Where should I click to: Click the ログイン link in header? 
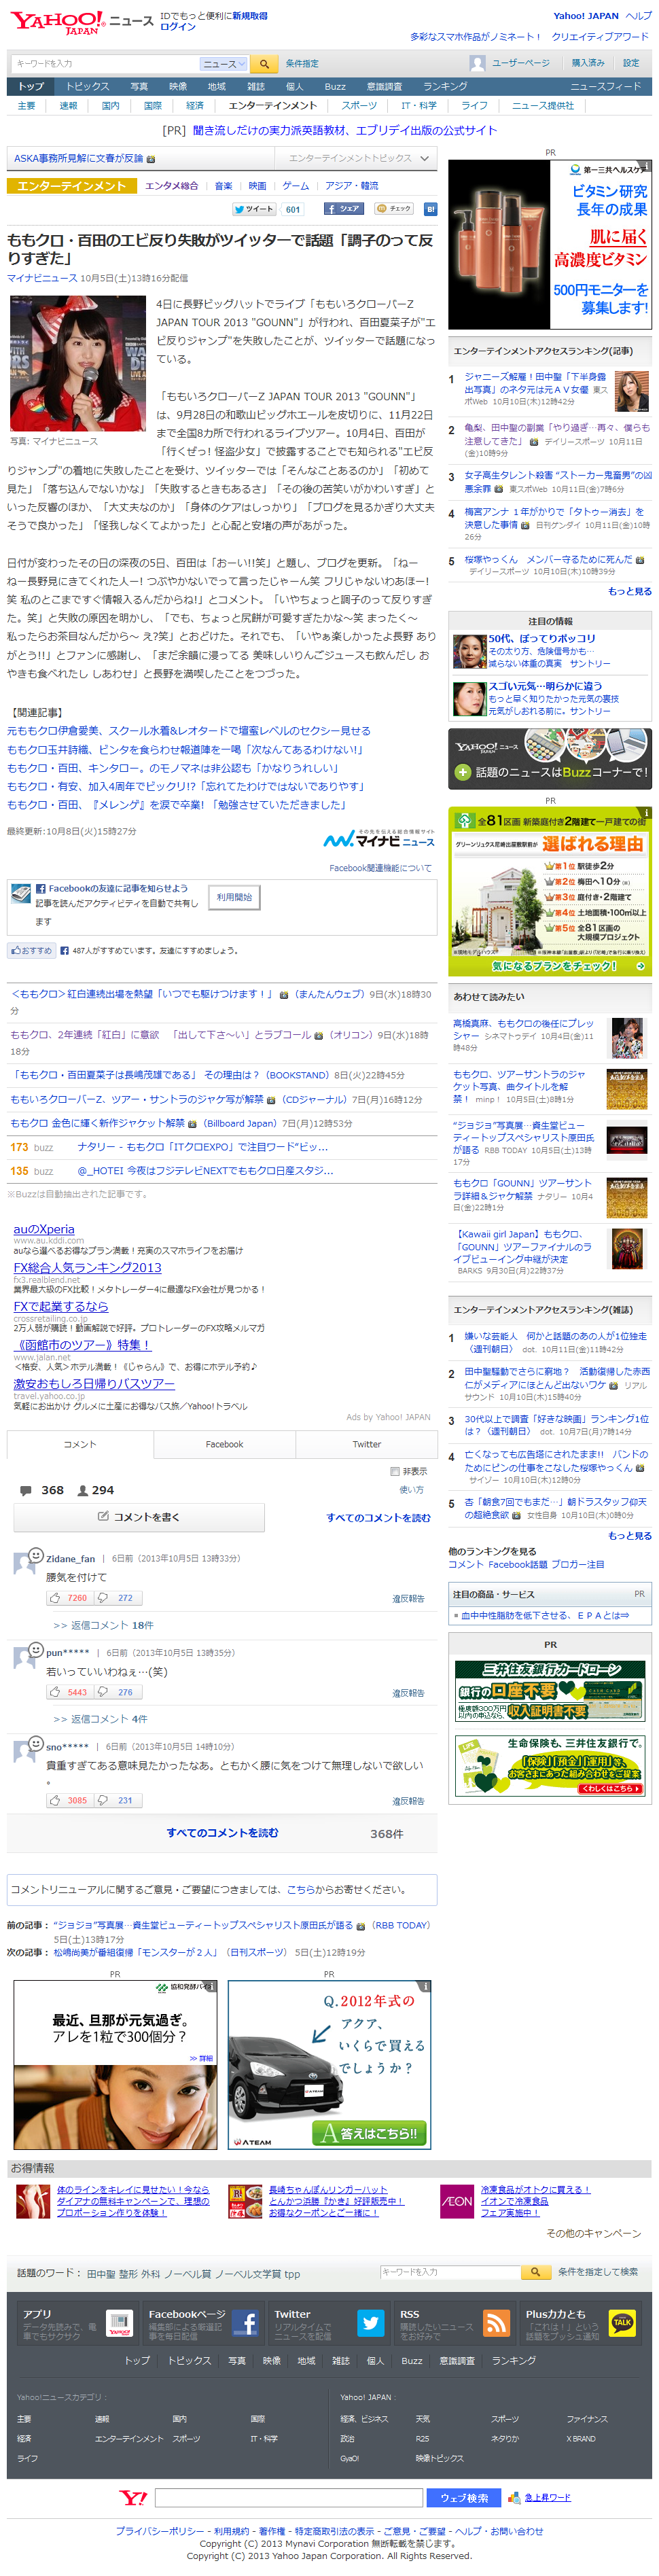click(x=178, y=27)
